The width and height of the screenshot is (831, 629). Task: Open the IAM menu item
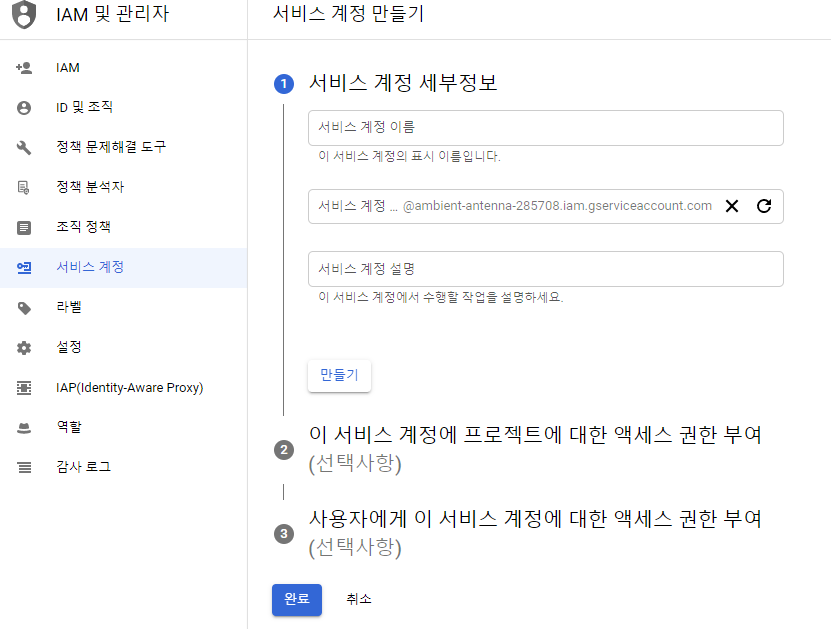click(123, 68)
